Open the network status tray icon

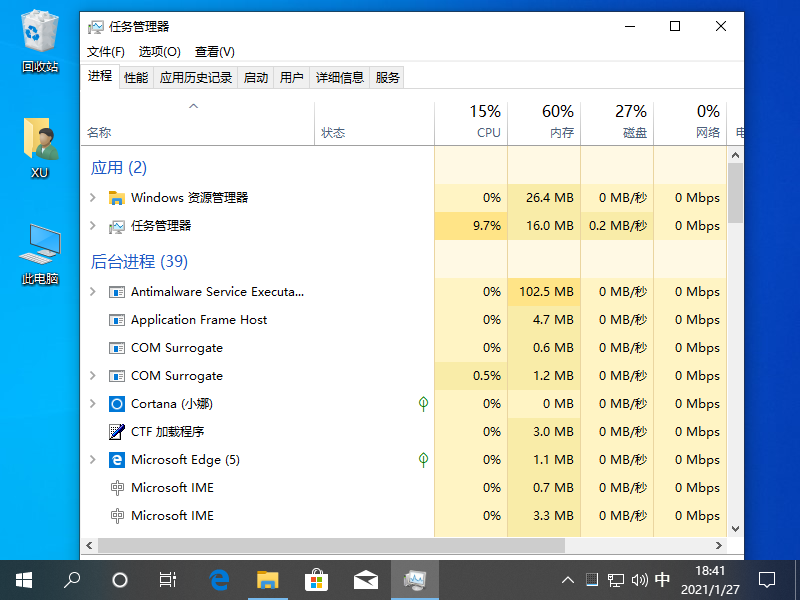coord(616,580)
